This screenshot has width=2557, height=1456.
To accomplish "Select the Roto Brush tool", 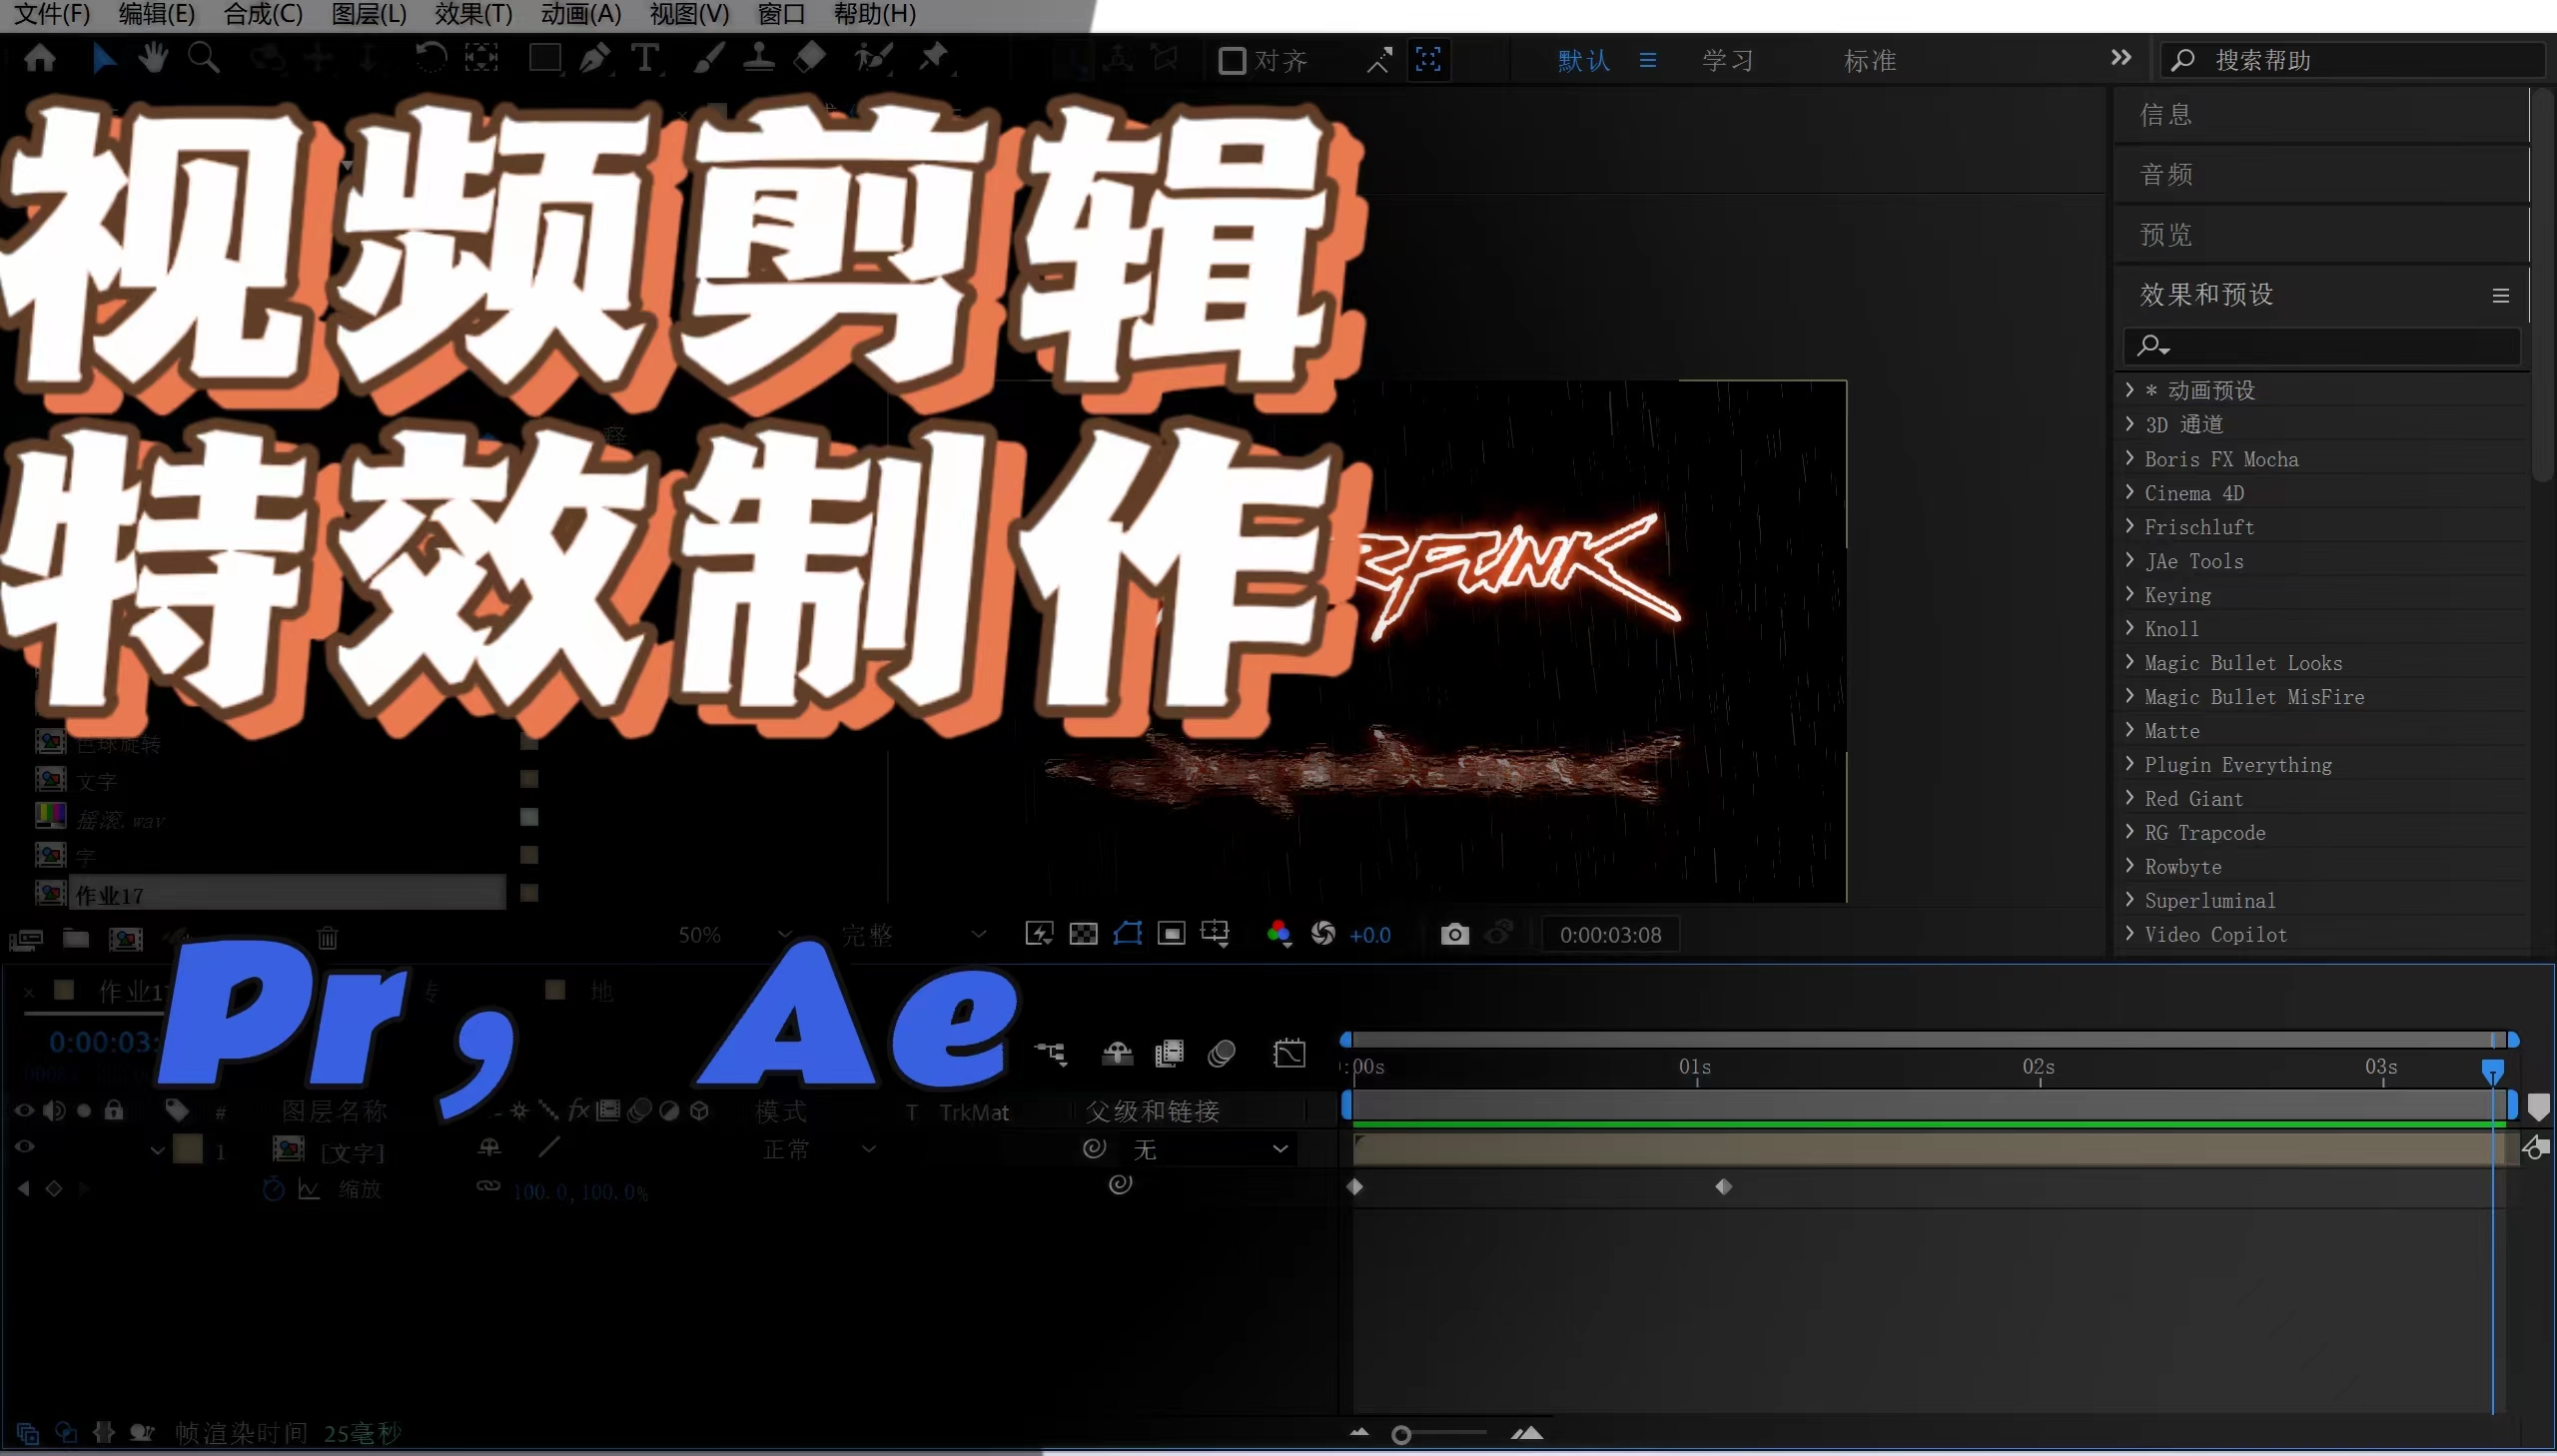I will (x=874, y=57).
